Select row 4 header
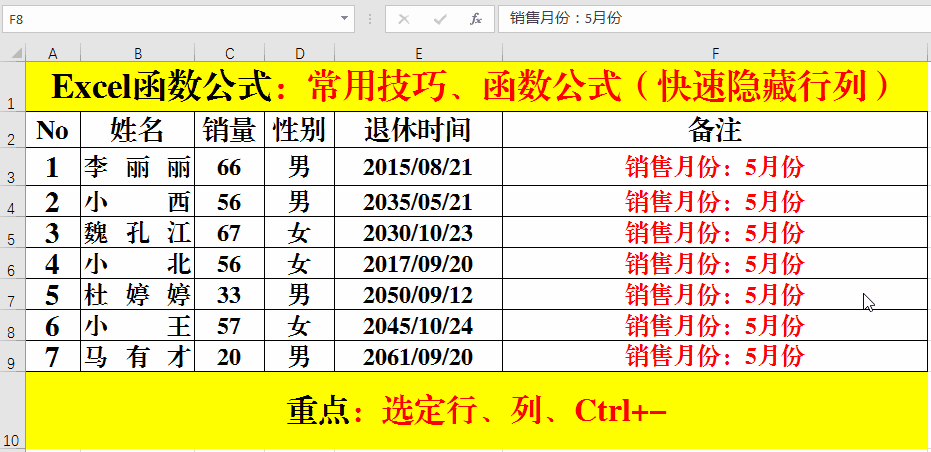This screenshot has width=931, height=452. (12, 201)
